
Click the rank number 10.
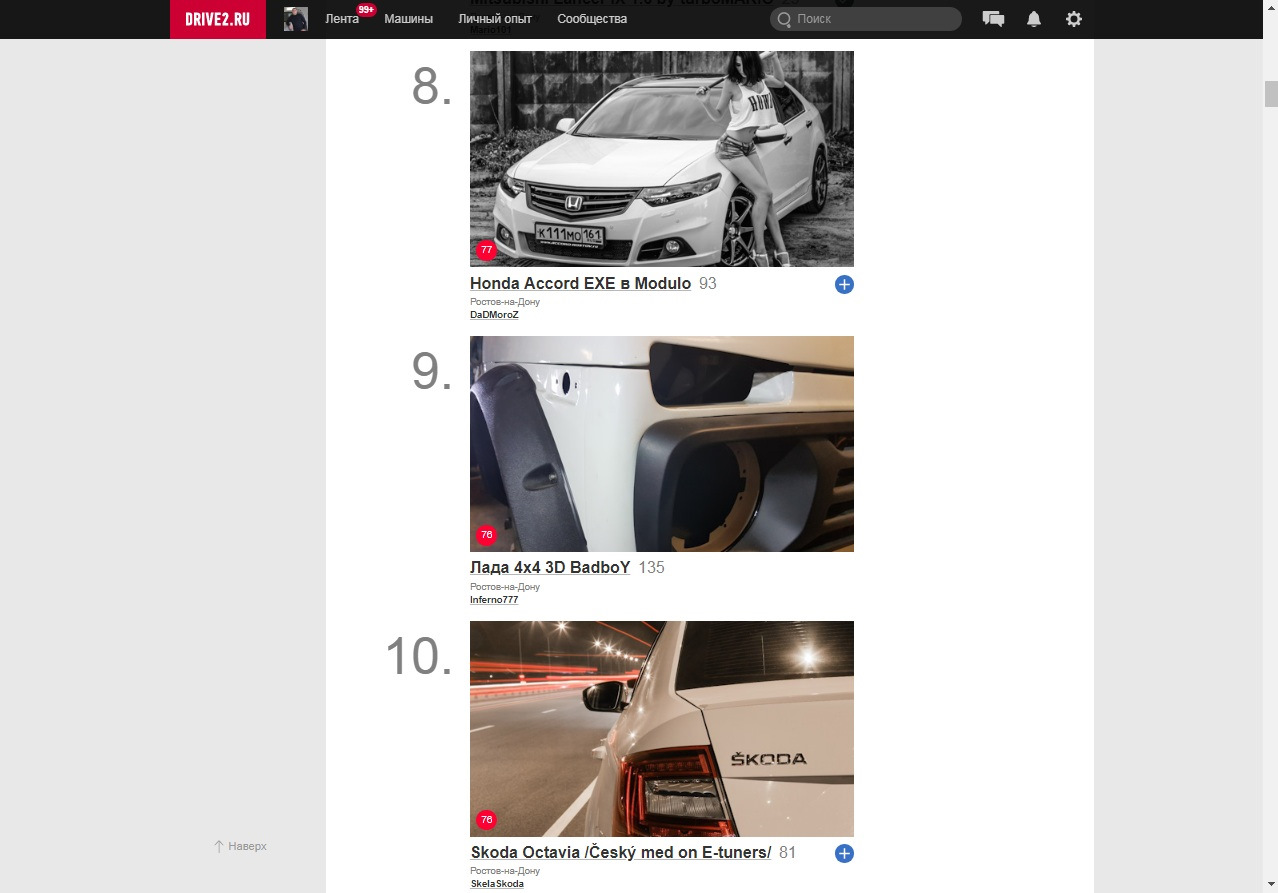click(419, 657)
